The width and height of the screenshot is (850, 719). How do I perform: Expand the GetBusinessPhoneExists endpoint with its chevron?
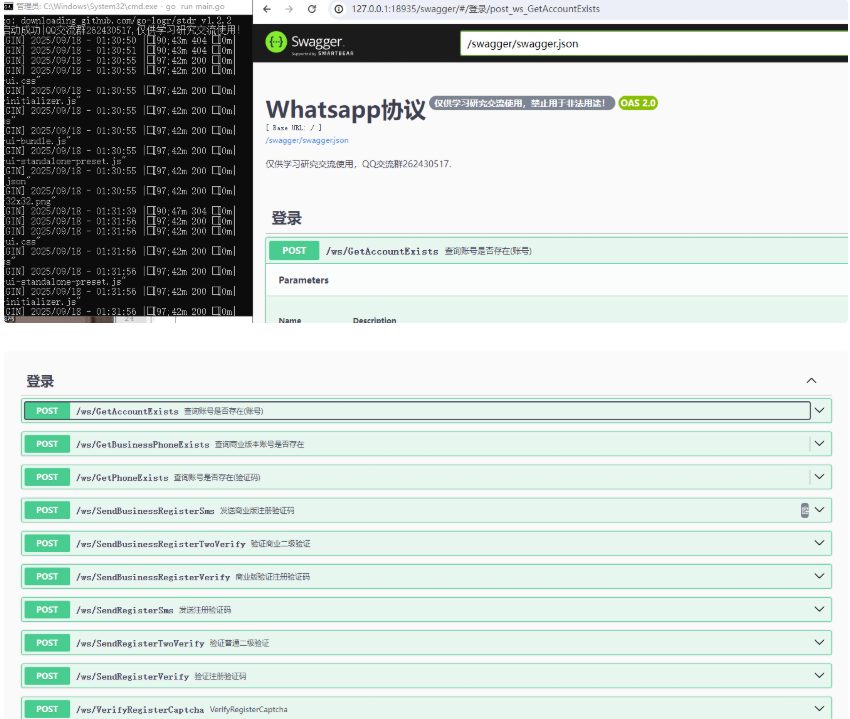[820, 444]
